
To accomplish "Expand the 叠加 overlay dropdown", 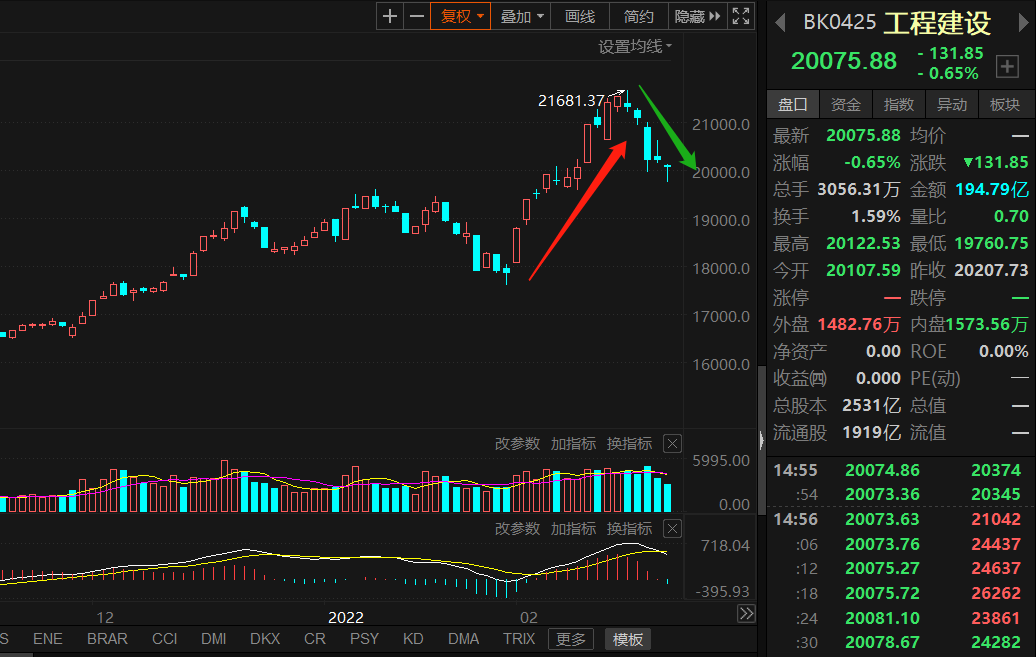I will click(524, 16).
